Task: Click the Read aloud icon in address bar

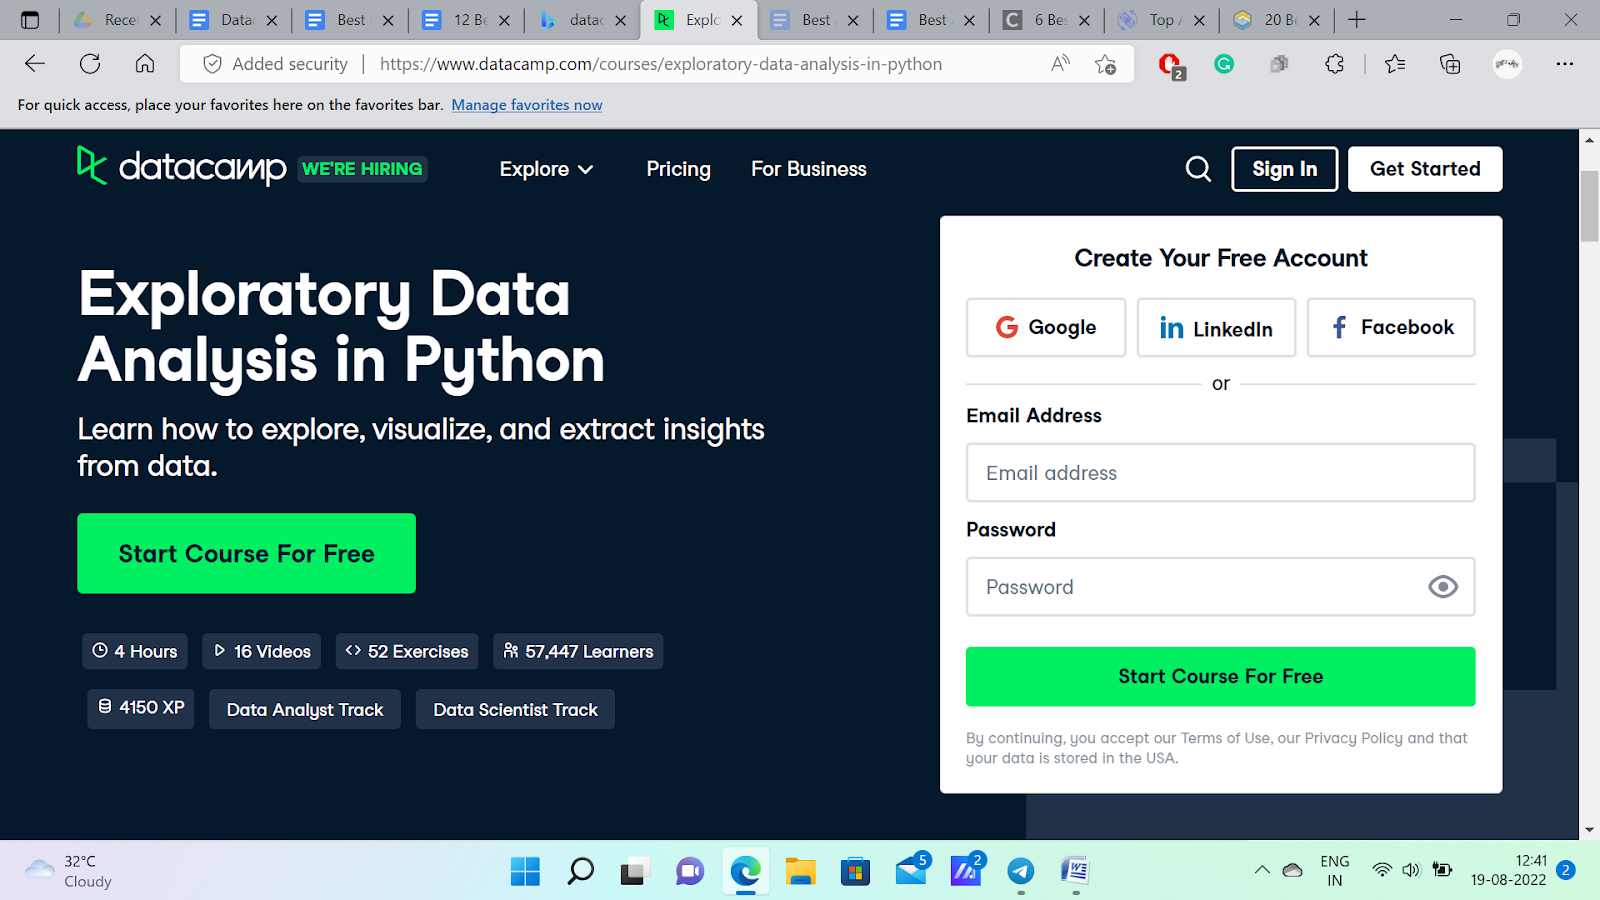Action: tap(1060, 64)
